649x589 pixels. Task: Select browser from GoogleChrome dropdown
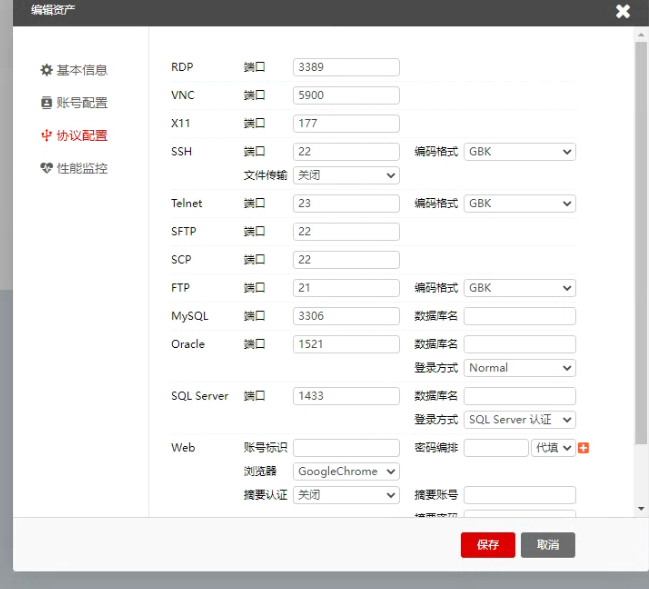(346, 471)
